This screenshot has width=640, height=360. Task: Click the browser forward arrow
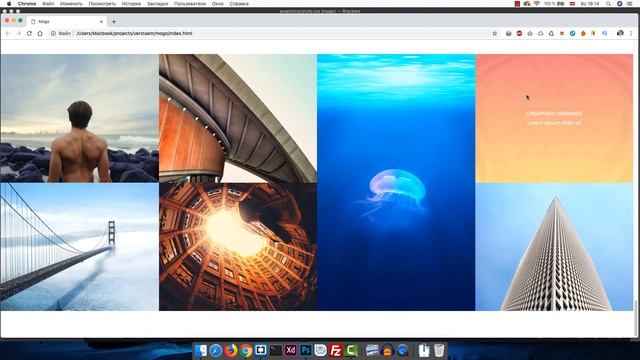coord(19,33)
